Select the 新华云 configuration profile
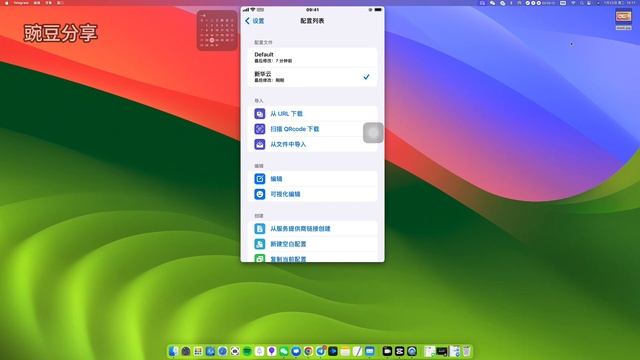The width and height of the screenshot is (640, 360). [x=312, y=77]
